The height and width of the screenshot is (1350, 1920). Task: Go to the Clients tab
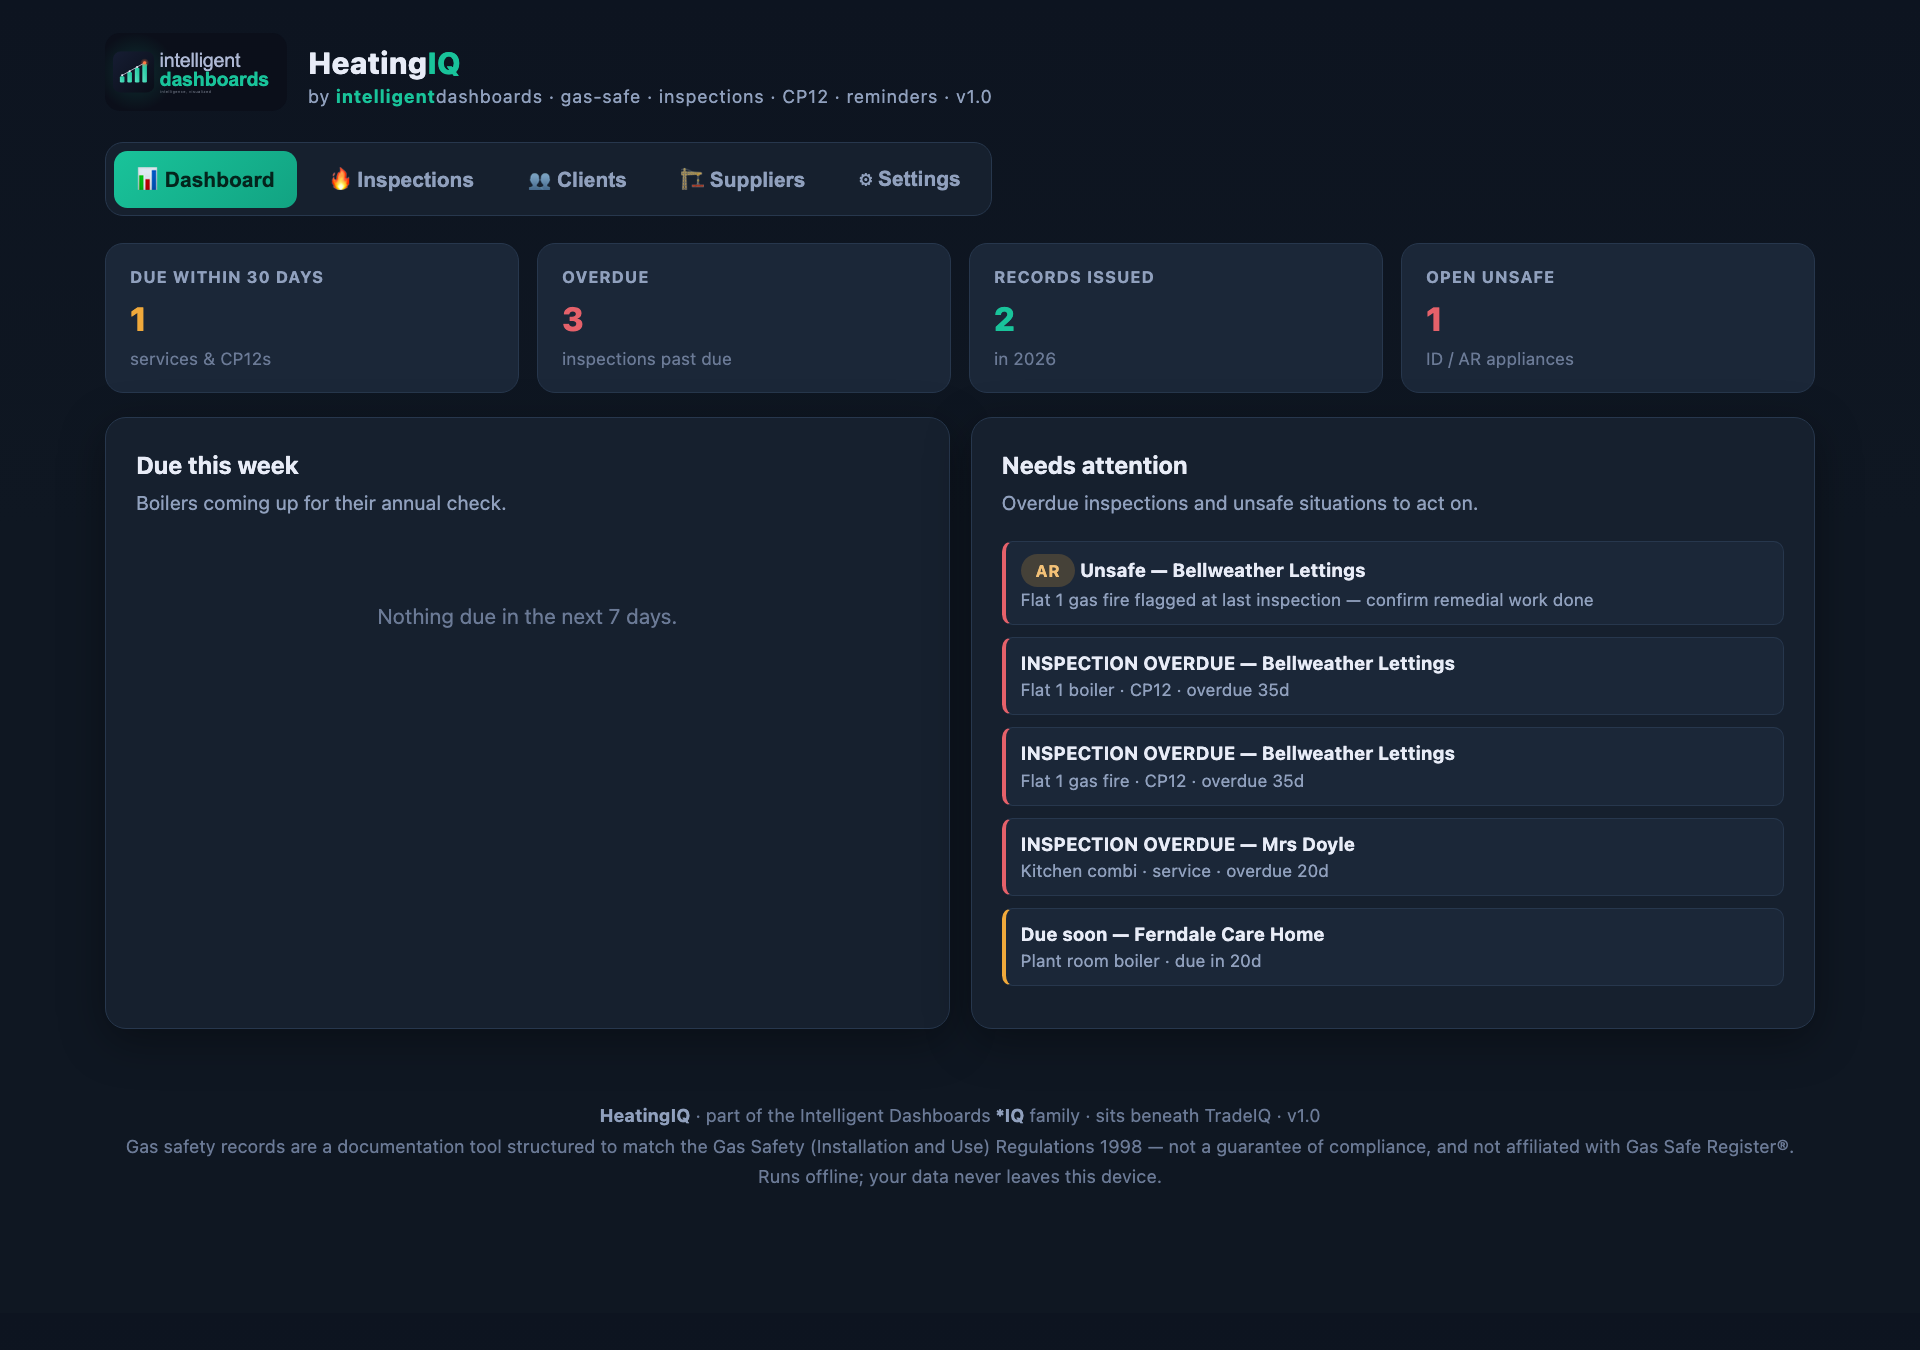pyautogui.click(x=578, y=180)
